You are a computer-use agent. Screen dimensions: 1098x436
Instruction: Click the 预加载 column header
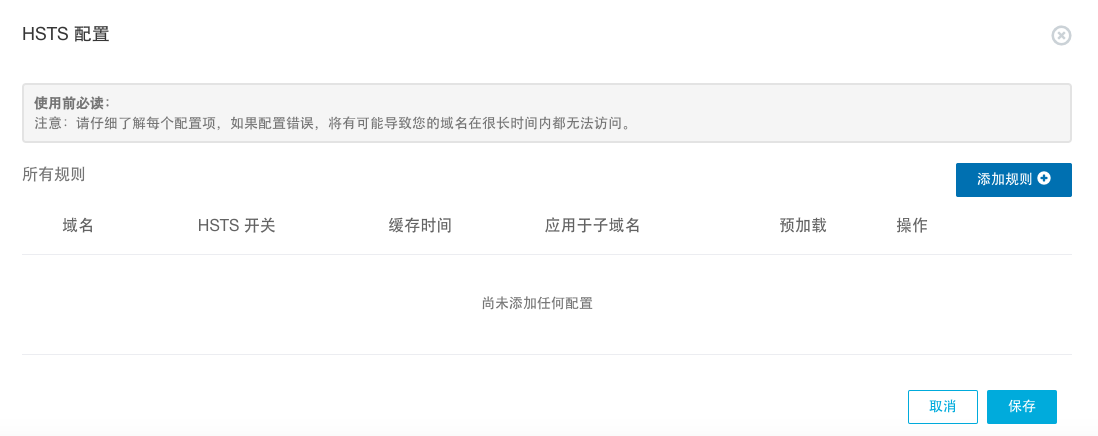pos(803,226)
